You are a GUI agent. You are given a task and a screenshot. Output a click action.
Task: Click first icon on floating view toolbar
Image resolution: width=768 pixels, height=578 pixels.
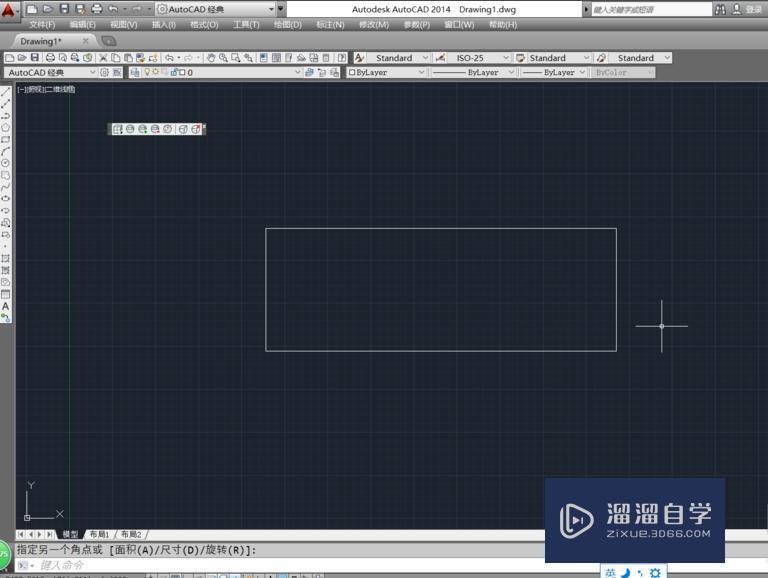(117, 129)
